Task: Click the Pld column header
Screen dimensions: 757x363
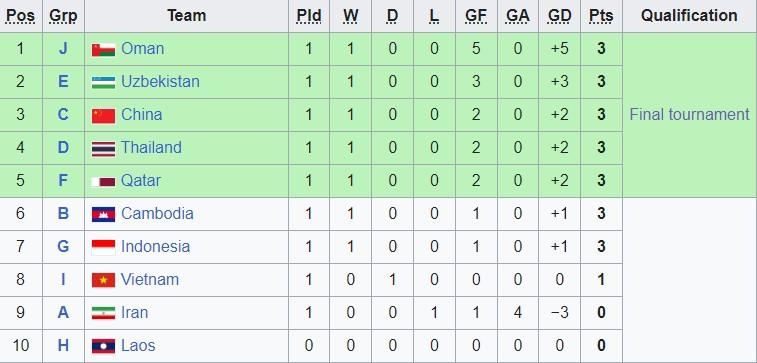Action: point(308,16)
